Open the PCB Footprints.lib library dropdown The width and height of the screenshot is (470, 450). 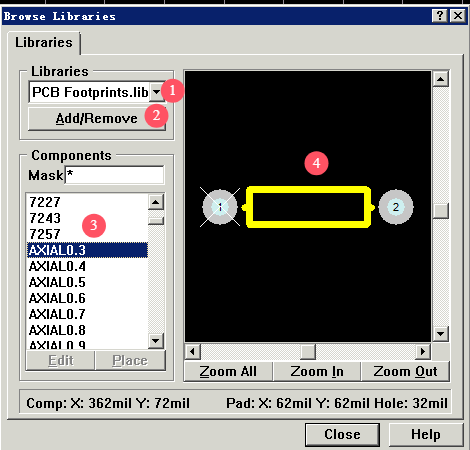(x=156, y=92)
